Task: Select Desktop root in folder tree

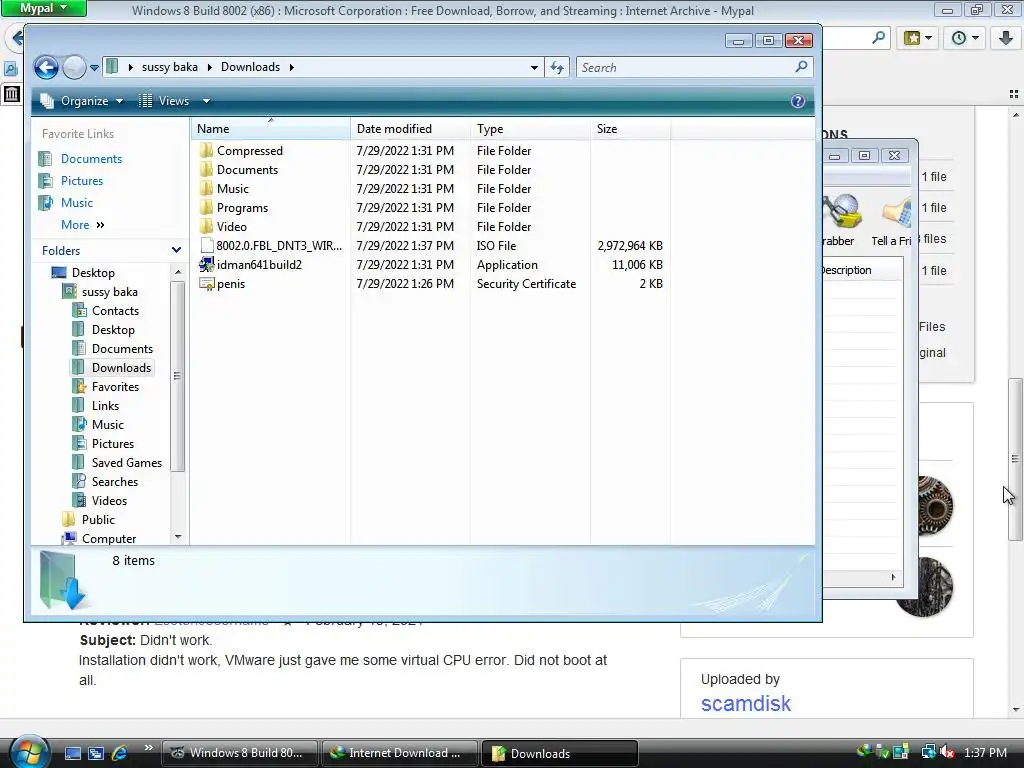Action: 93,273
